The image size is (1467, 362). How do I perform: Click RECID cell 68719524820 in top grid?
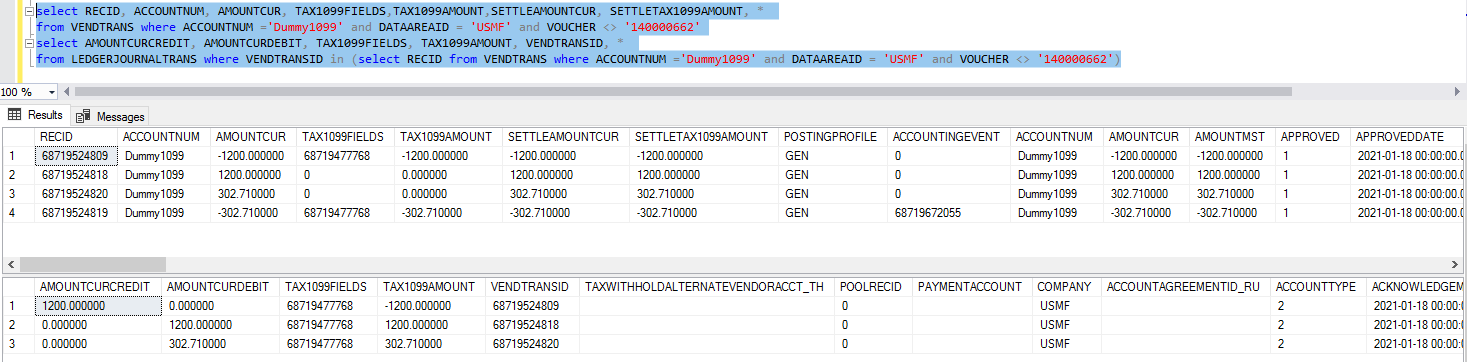point(76,194)
